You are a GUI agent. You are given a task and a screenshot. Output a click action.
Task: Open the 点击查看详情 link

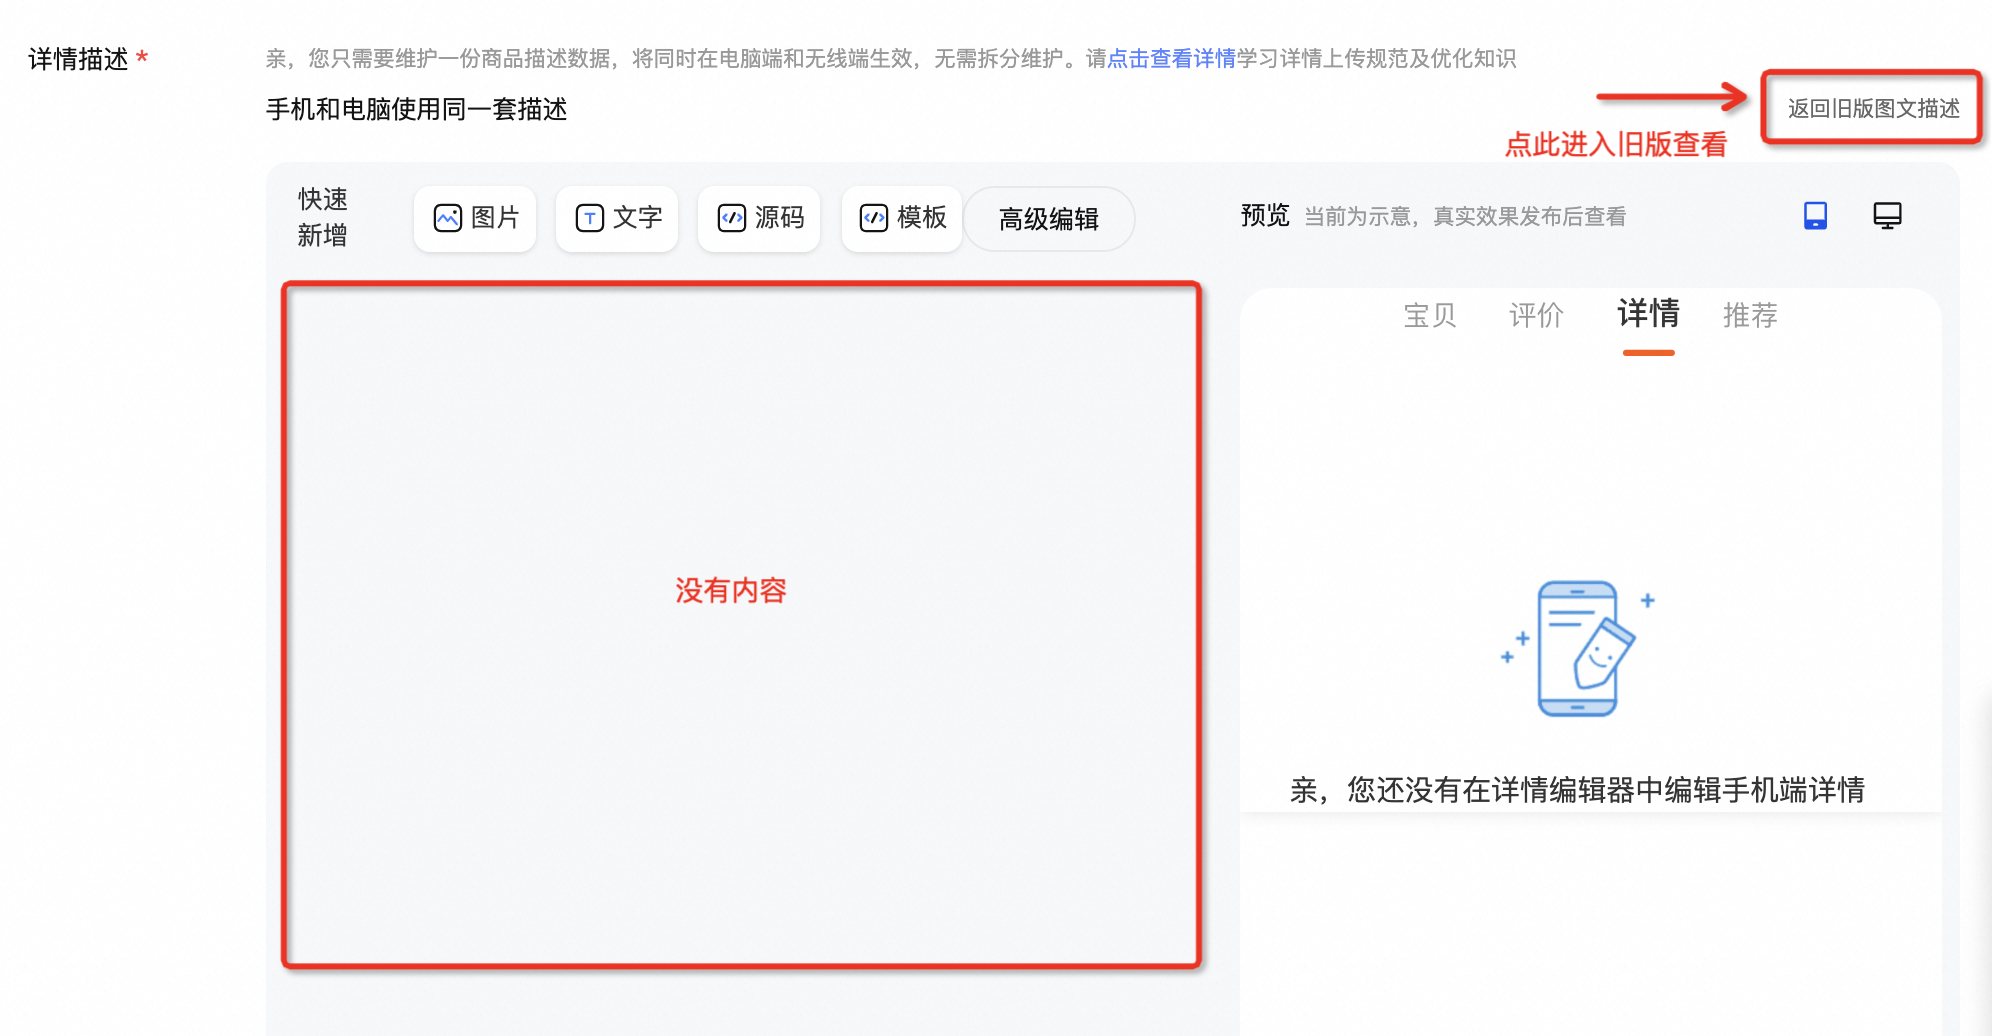(x=1171, y=59)
